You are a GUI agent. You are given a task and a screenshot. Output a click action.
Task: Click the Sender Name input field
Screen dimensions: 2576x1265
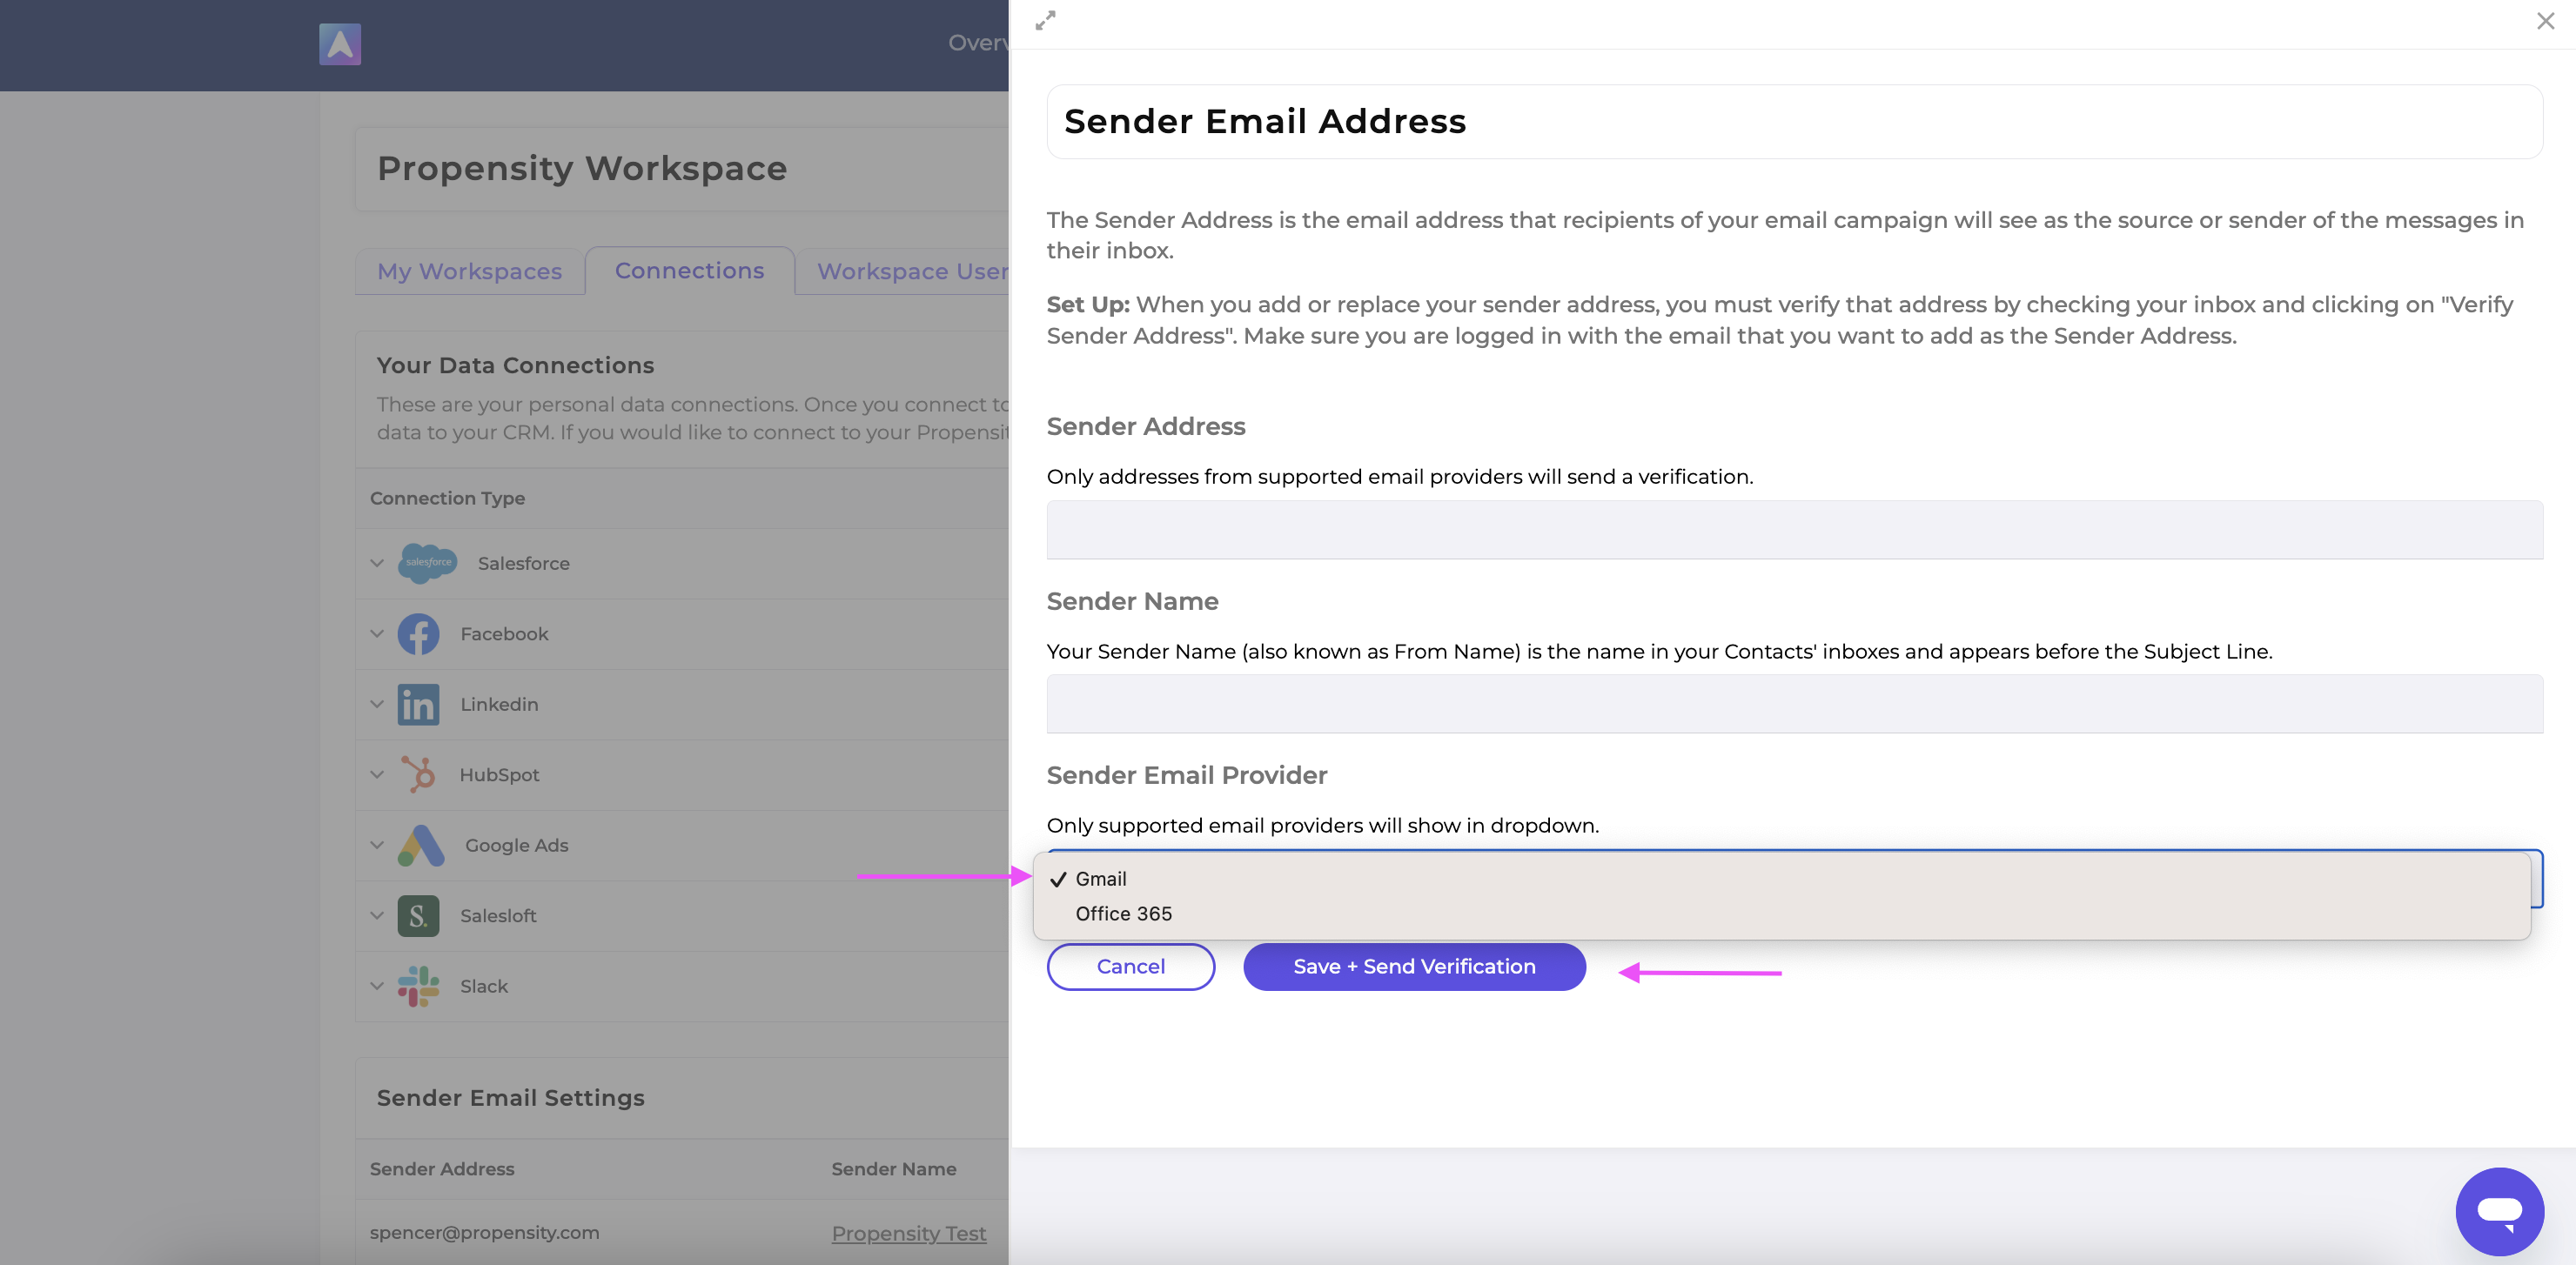click(1794, 704)
